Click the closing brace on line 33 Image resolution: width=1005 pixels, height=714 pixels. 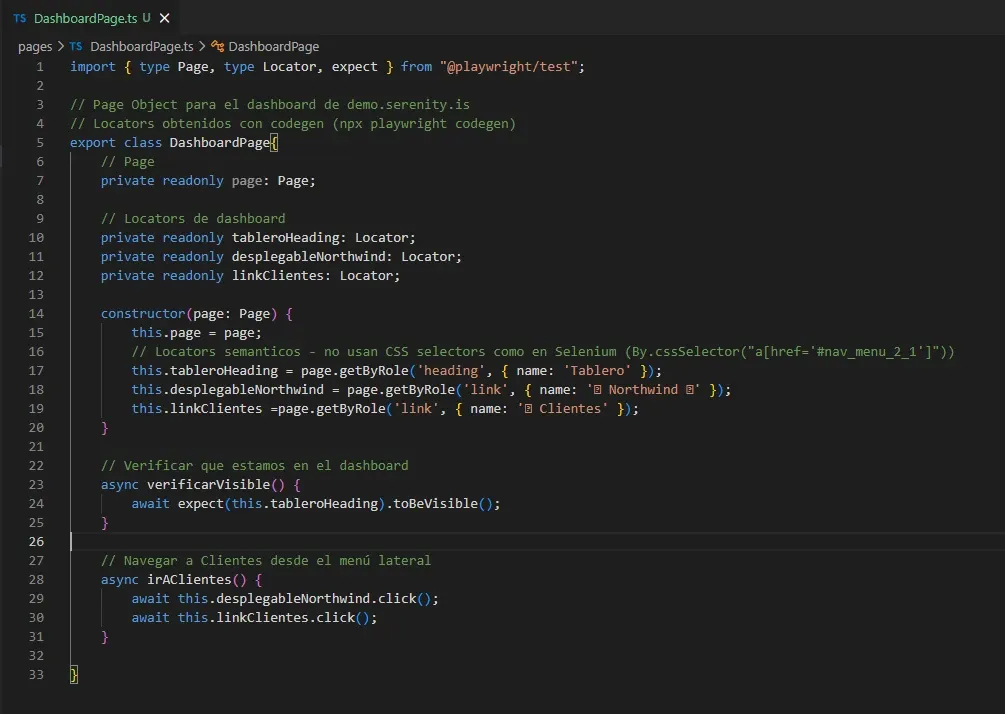coord(72,674)
